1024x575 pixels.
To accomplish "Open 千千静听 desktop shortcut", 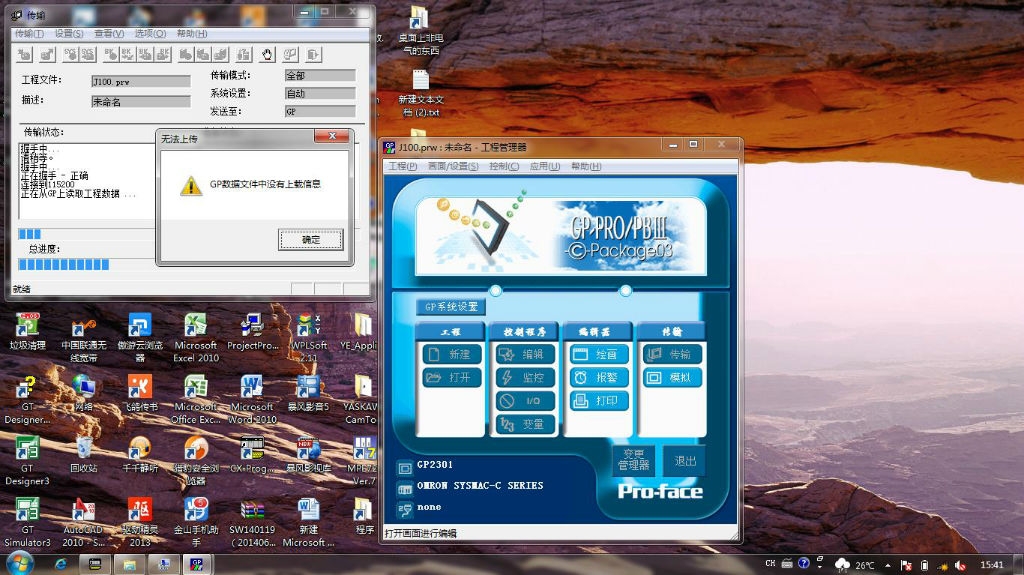I will (140, 455).
